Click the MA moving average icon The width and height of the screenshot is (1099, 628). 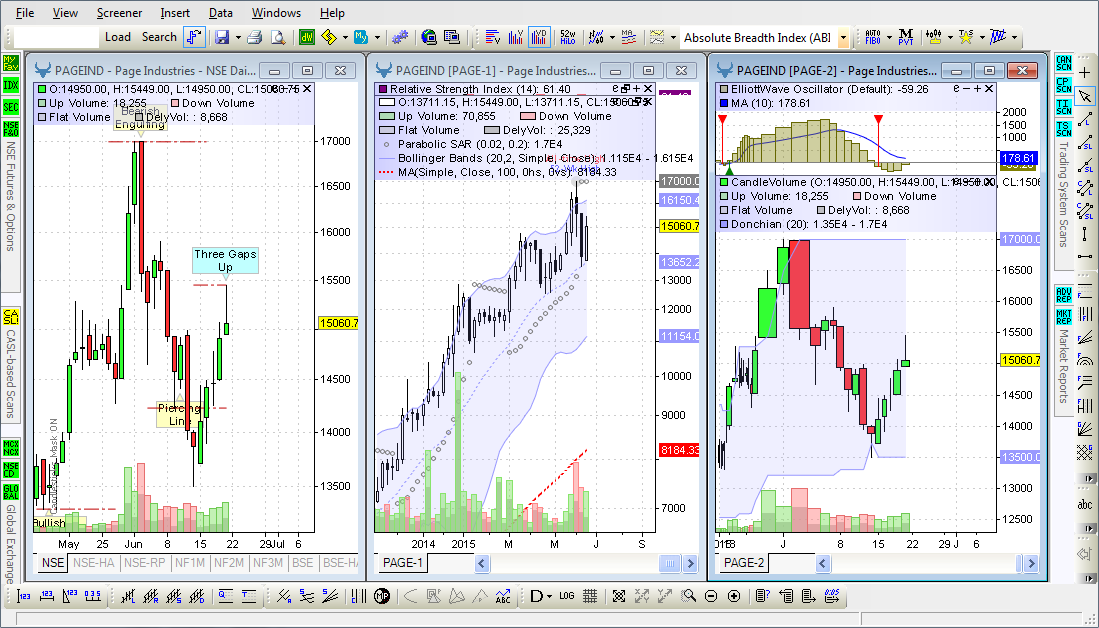coord(628,37)
